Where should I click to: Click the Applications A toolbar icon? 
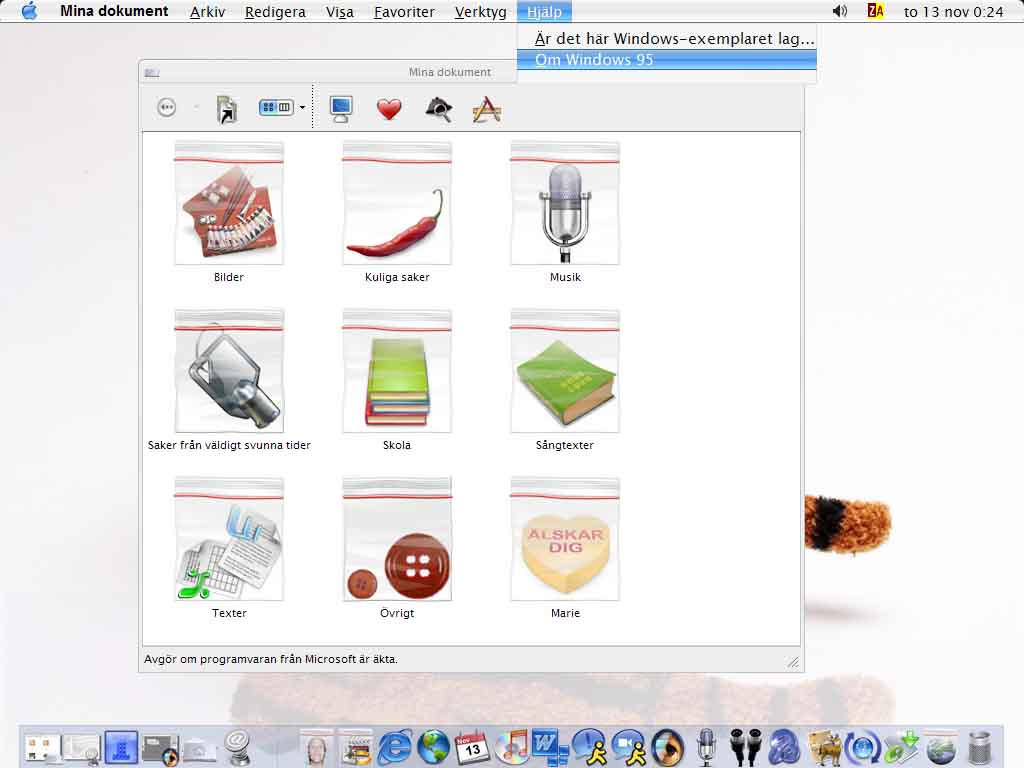[x=487, y=109]
